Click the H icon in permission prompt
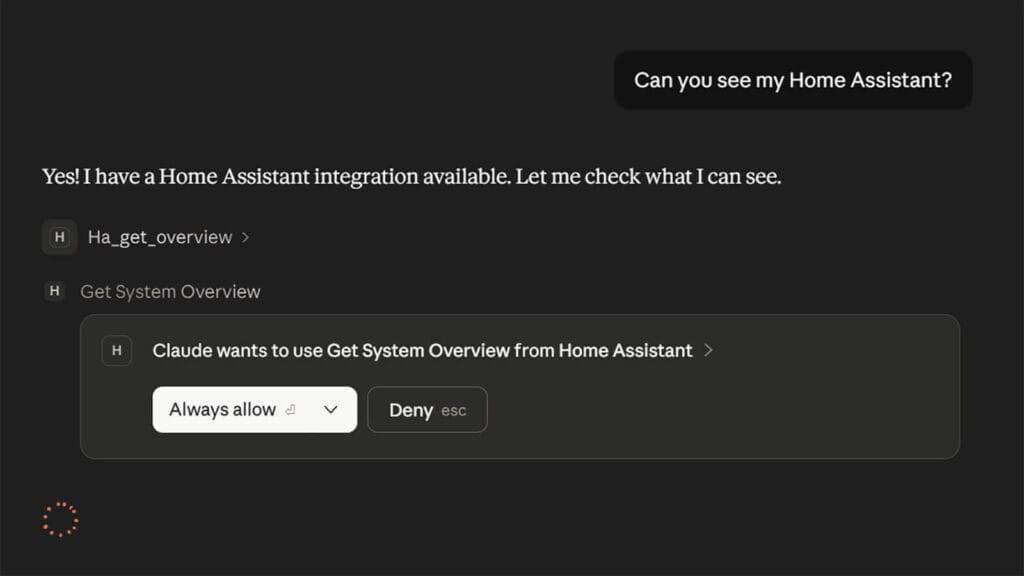1024x576 pixels. point(117,351)
